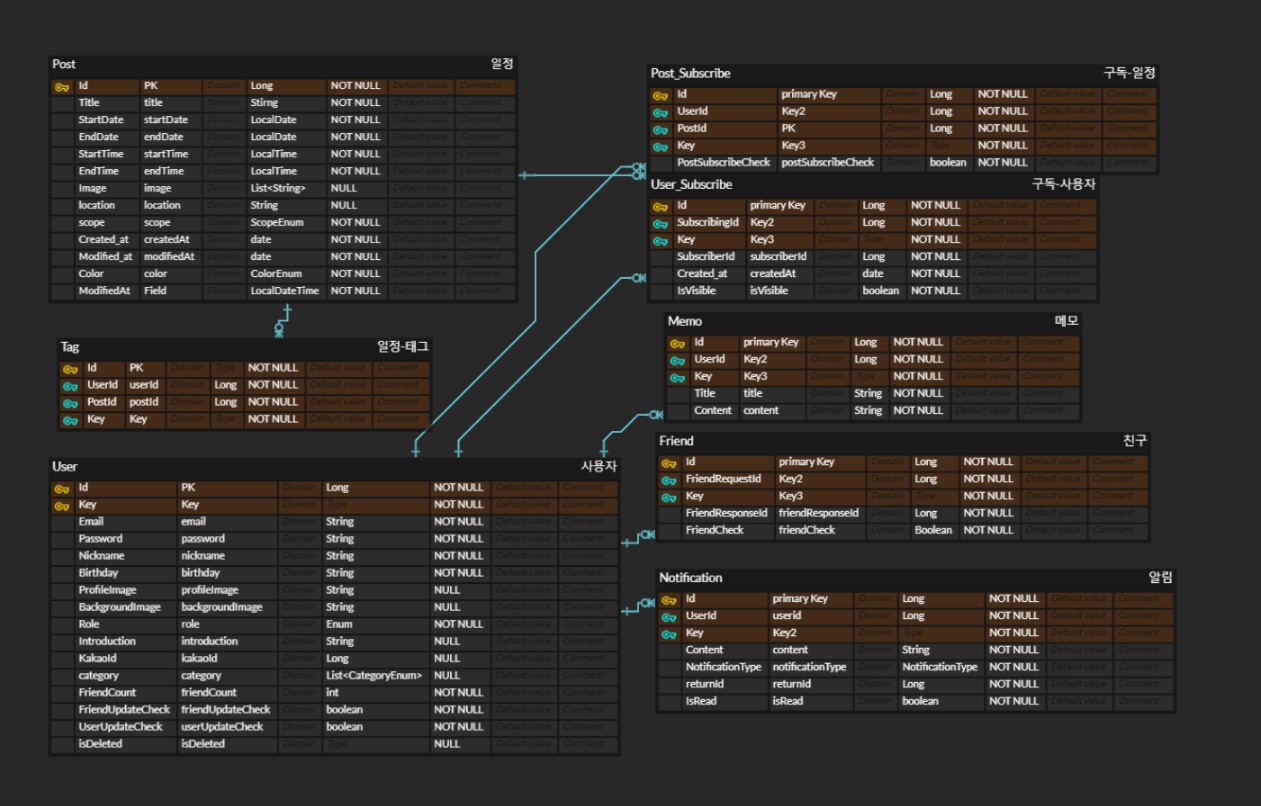
Task: Click the 'Stirng' type cell in Post table
Action: [265, 103]
